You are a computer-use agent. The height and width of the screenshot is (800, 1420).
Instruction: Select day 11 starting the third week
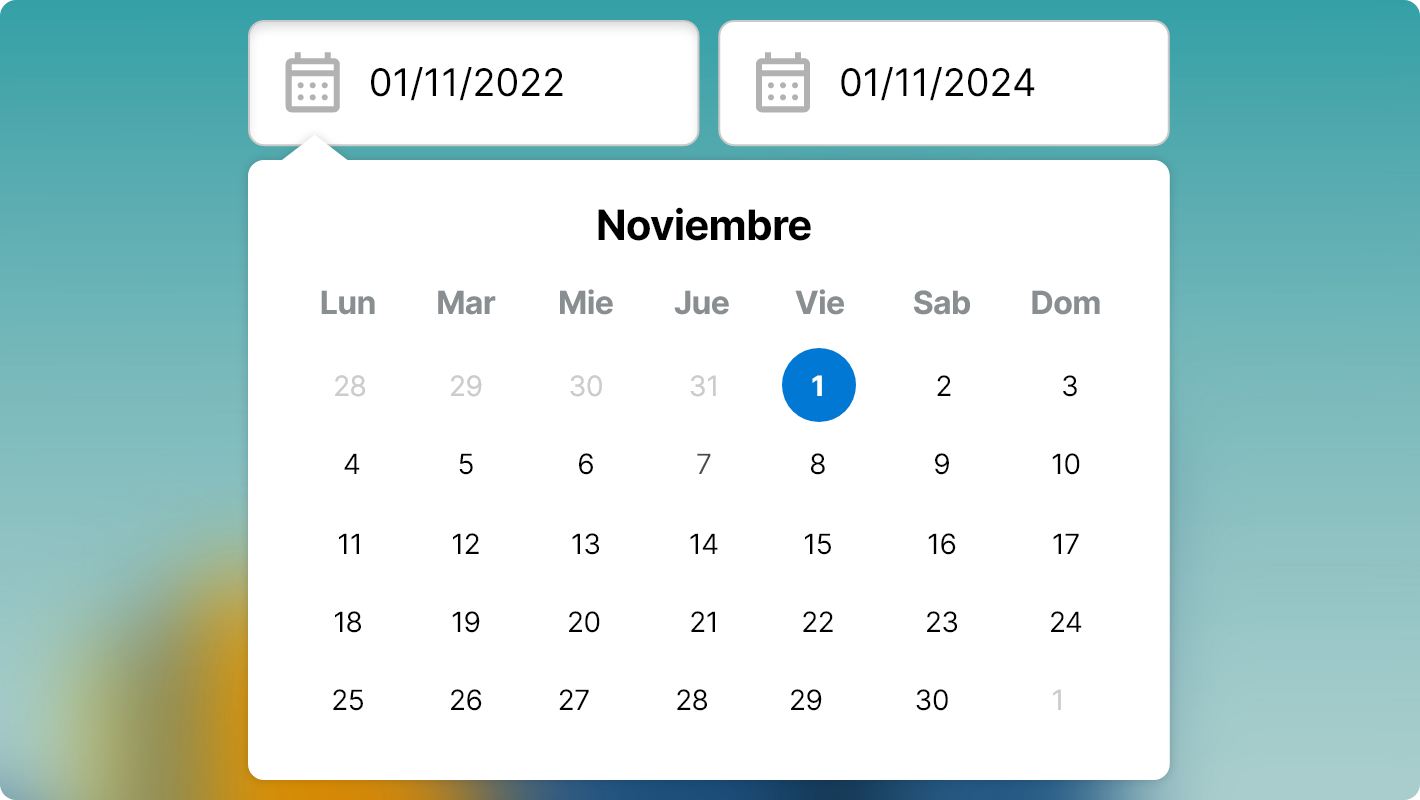pyautogui.click(x=349, y=544)
